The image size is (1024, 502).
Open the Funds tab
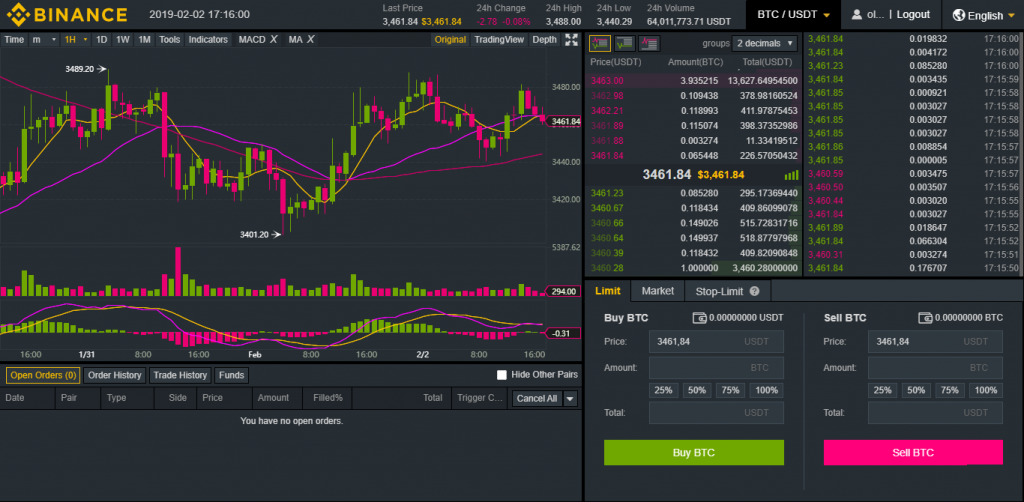pos(231,375)
